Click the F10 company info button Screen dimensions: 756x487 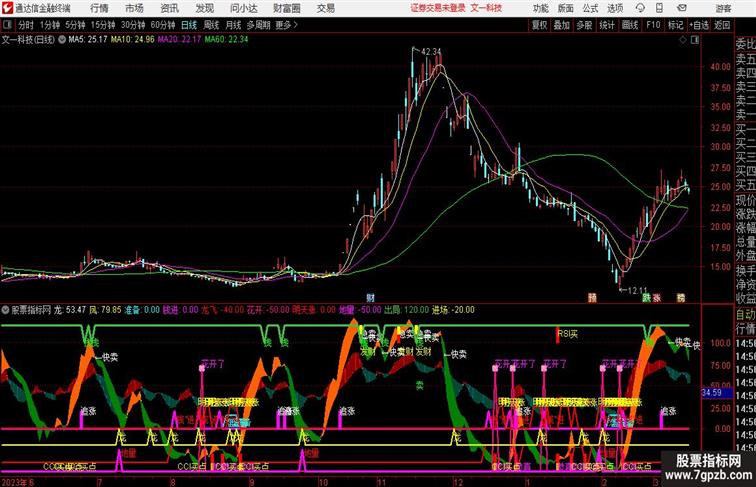tap(653, 25)
